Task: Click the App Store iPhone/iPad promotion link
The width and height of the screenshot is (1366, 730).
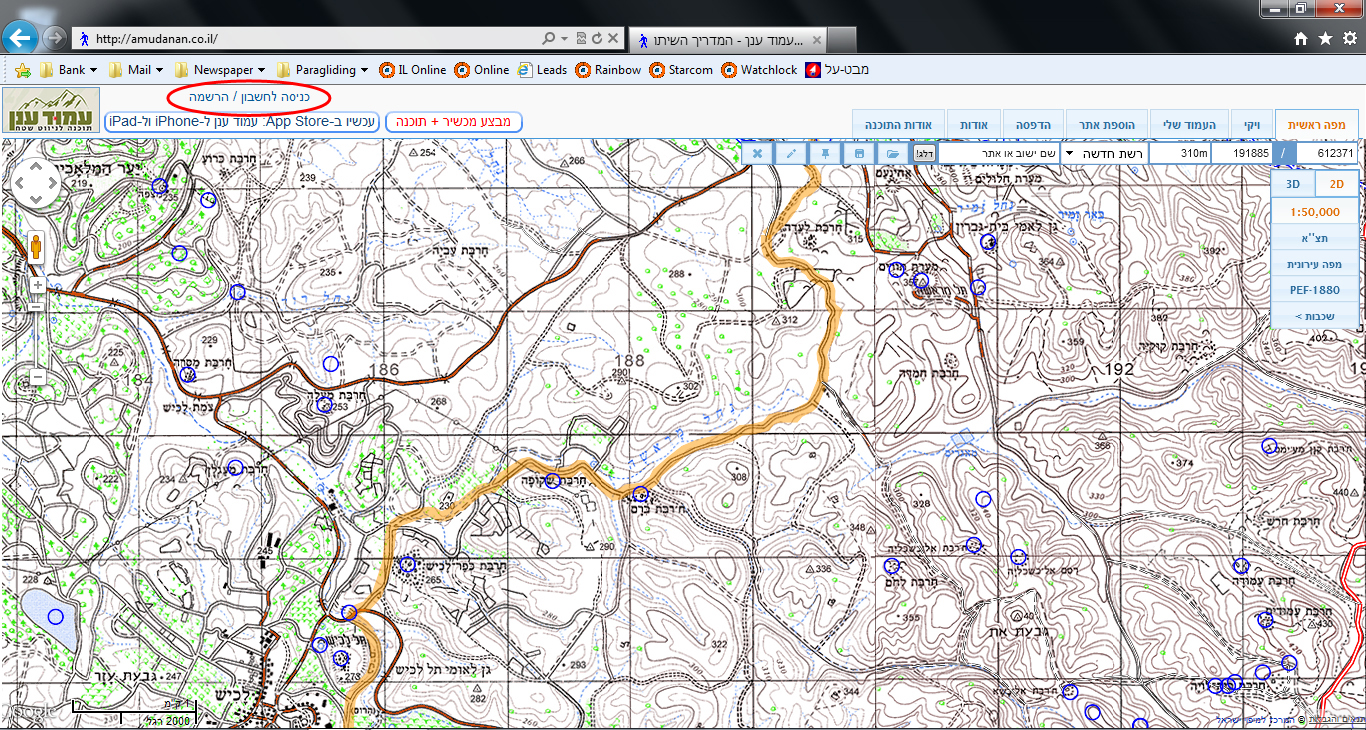Action: (x=242, y=122)
